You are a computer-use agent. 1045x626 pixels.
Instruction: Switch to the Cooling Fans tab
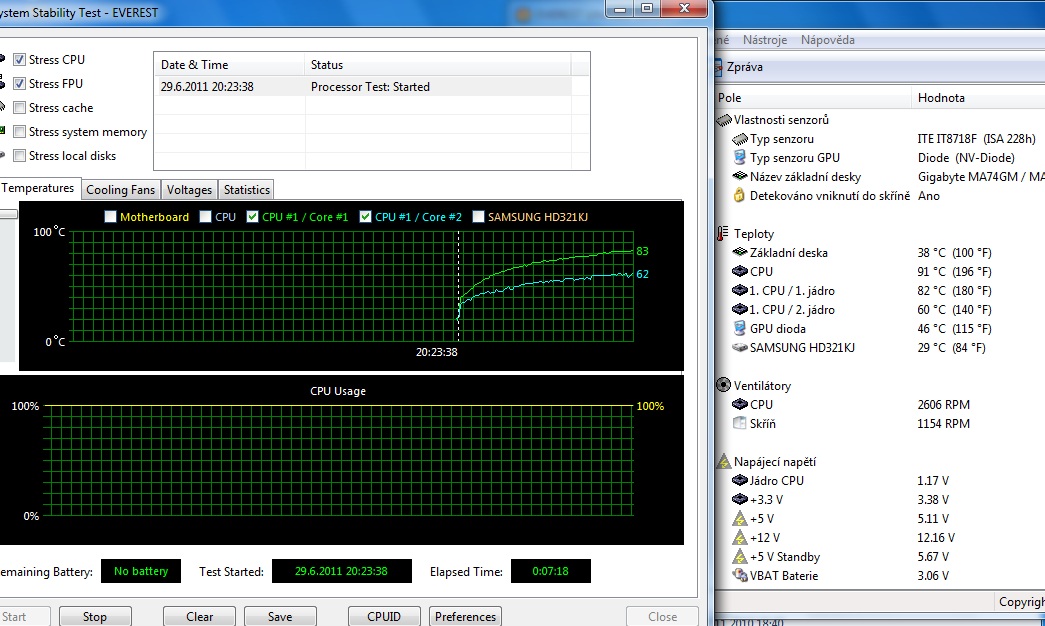tap(120, 190)
